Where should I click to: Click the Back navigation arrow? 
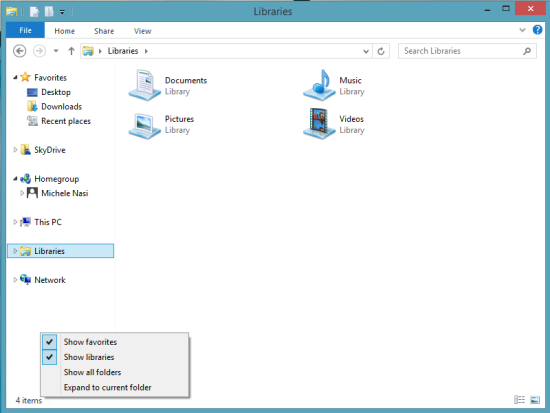(x=20, y=51)
